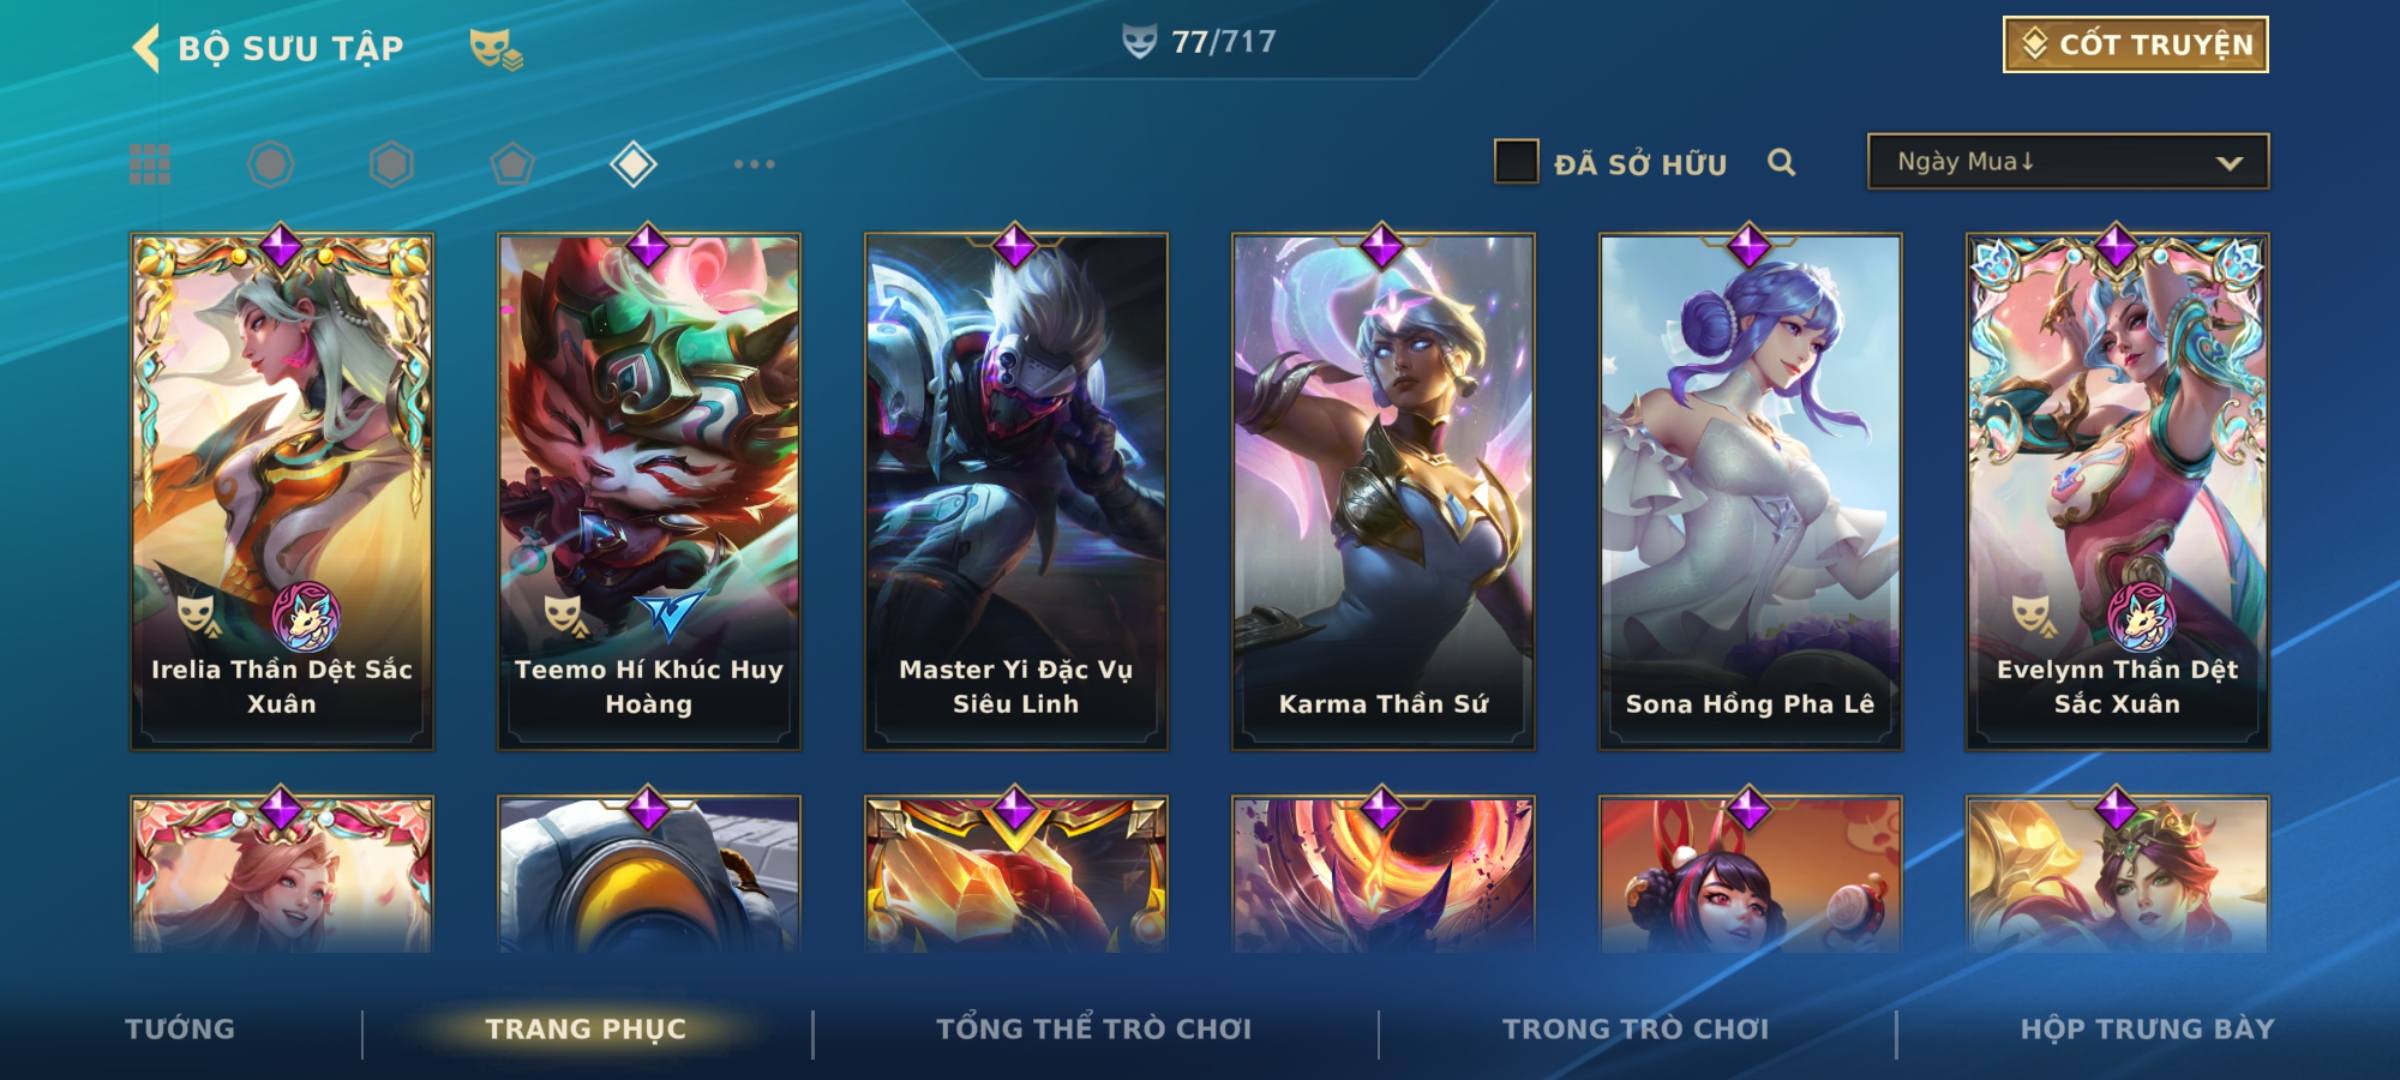Image resolution: width=2400 pixels, height=1080 pixels.
Task: Open skin search with magnifier icon
Action: click(1781, 162)
